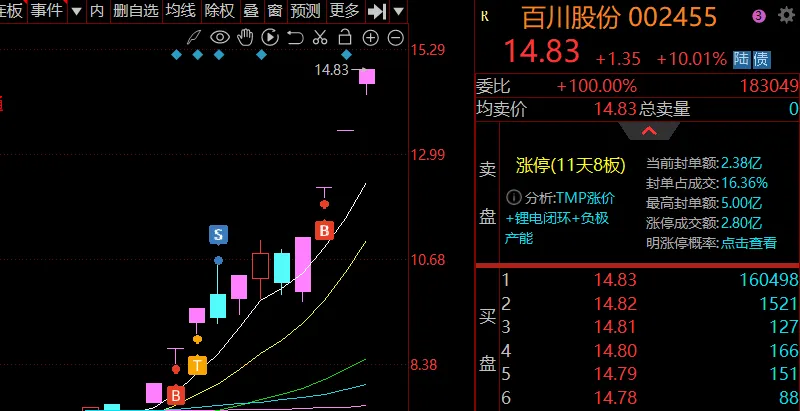Open the dropdown arrow after the jump-to-end icon
This screenshot has width=800, height=411.
(398, 11)
